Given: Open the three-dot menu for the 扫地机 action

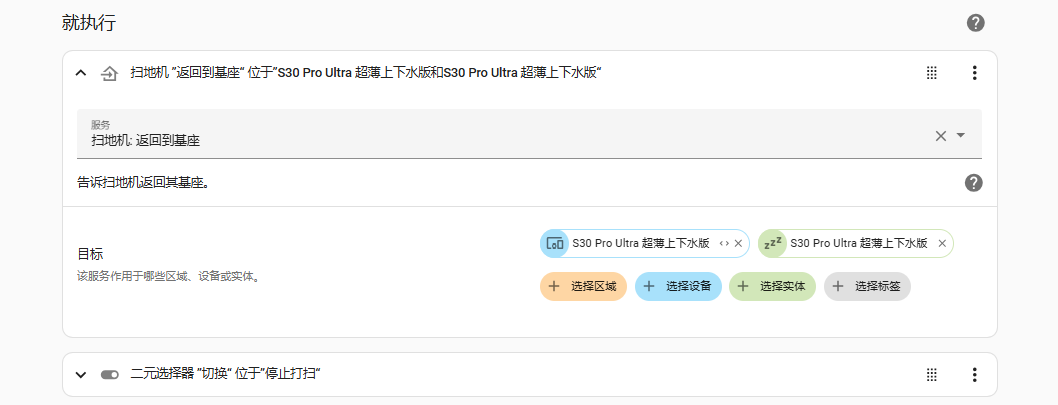Looking at the screenshot, I should (975, 73).
